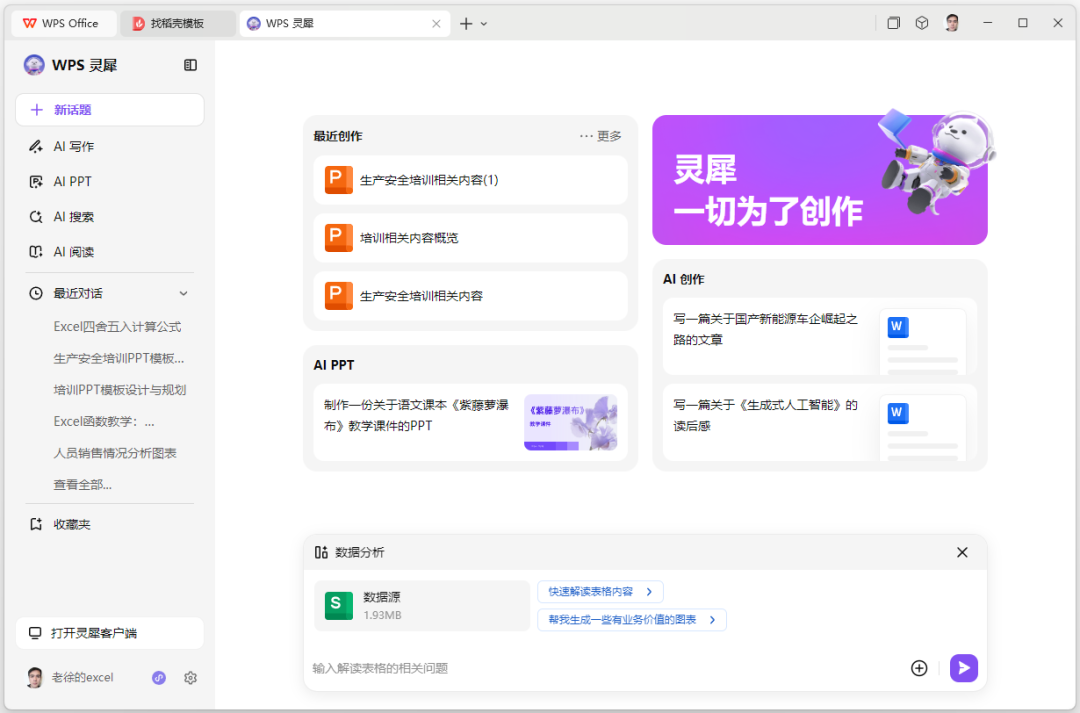1080x713 pixels.
Task: Open conversation 生产安全培训PPT模板...
Action: point(118,358)
